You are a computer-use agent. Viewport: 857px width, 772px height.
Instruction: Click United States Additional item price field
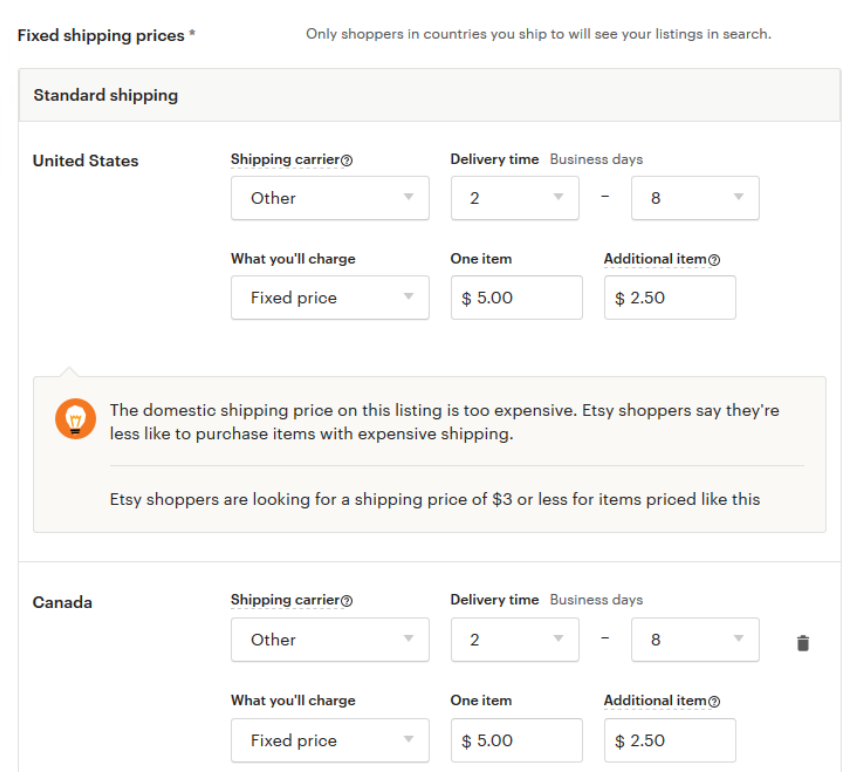670,297
